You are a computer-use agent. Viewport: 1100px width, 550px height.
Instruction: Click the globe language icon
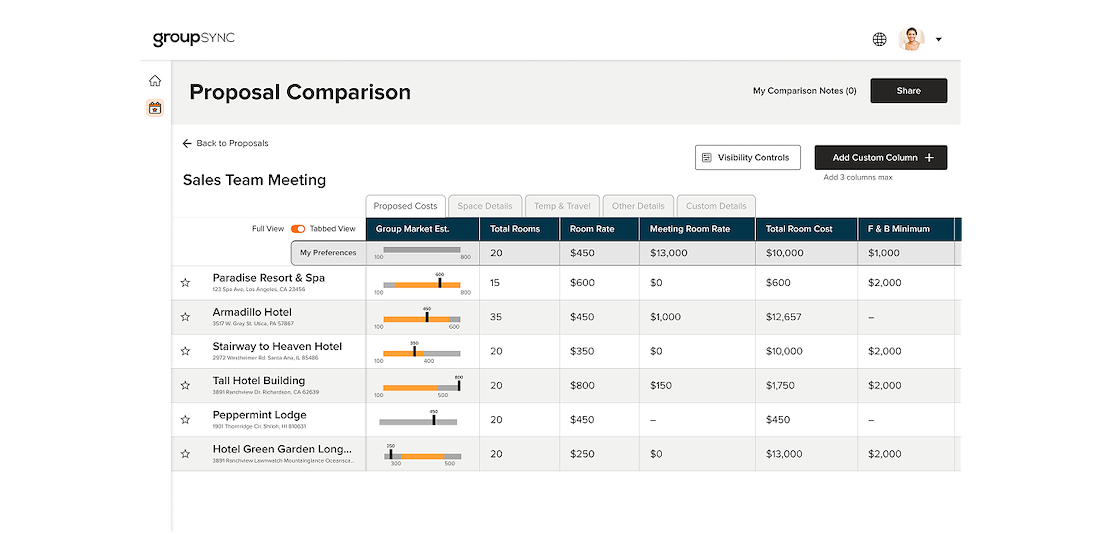879,39
